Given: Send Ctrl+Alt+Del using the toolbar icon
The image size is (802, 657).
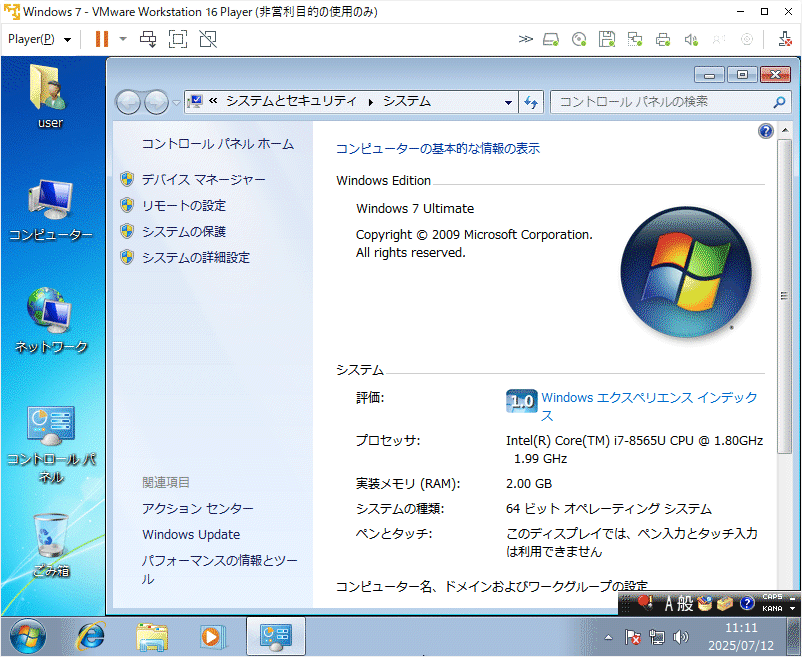Looking at the screenshot, I should 783,39.
